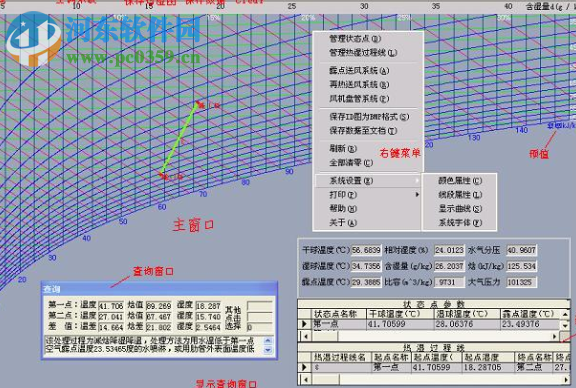The width and height of the screenshot is (576, 388).
Task: Click left arrow of 热湿过程线 horizontal scrollbar
Action: [x=305, y=379]
